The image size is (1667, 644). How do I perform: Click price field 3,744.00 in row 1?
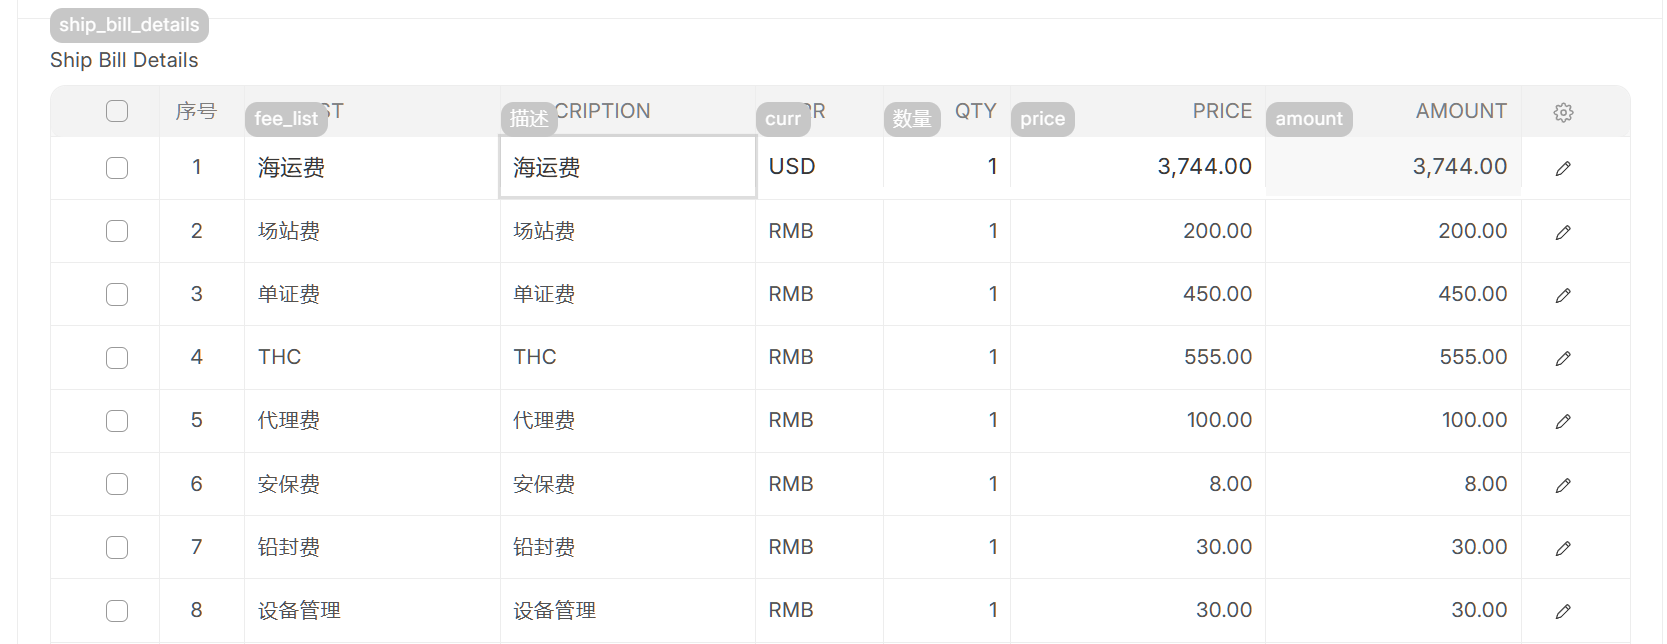coord(1138,167)
